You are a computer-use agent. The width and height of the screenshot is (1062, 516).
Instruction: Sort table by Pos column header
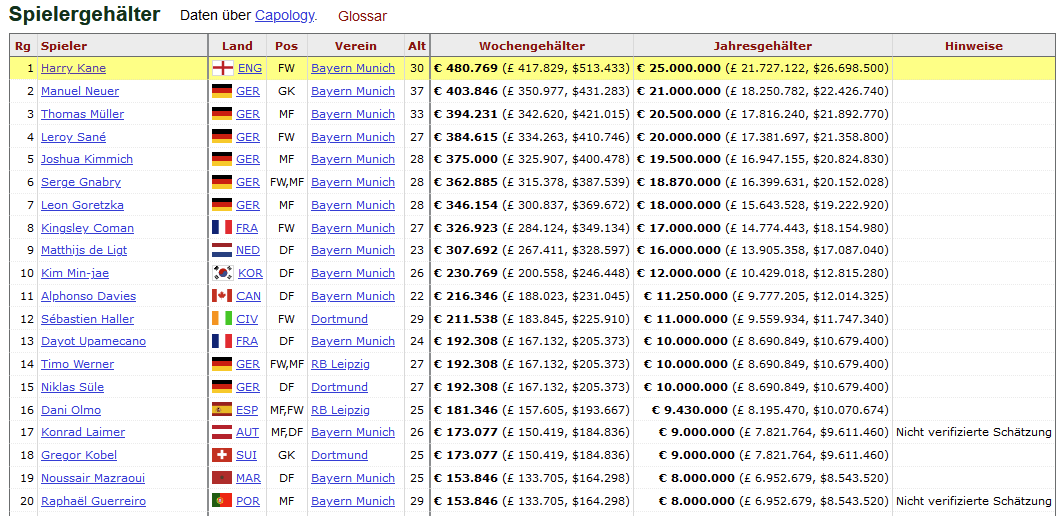click(x=286, y=46)
